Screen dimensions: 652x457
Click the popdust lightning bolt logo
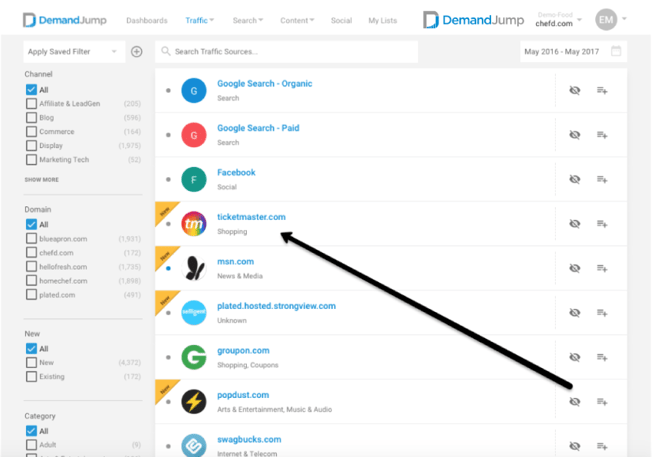(x=194, y=402)
